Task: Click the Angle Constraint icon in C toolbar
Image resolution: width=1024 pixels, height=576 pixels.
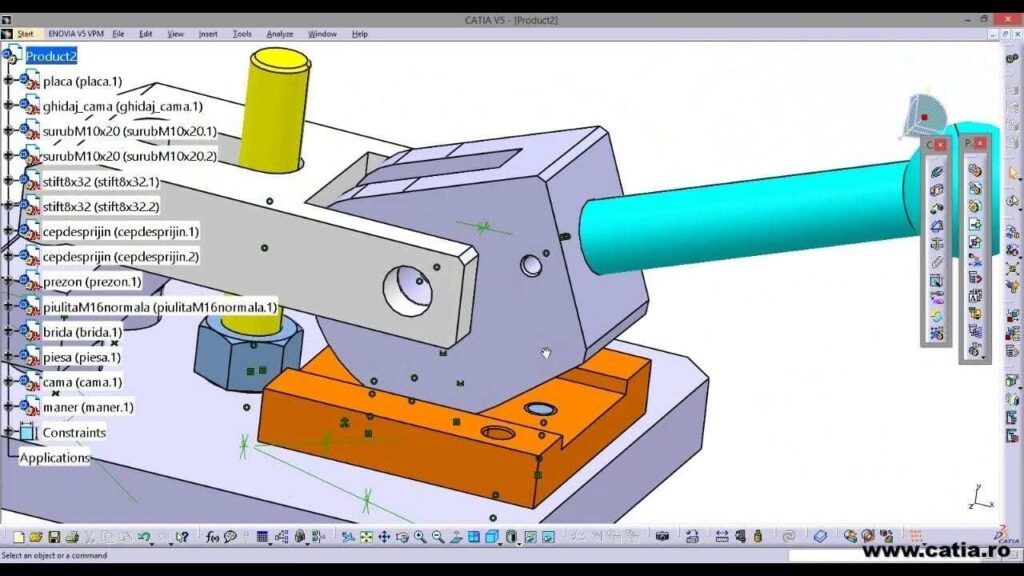Action: point(936,226)
